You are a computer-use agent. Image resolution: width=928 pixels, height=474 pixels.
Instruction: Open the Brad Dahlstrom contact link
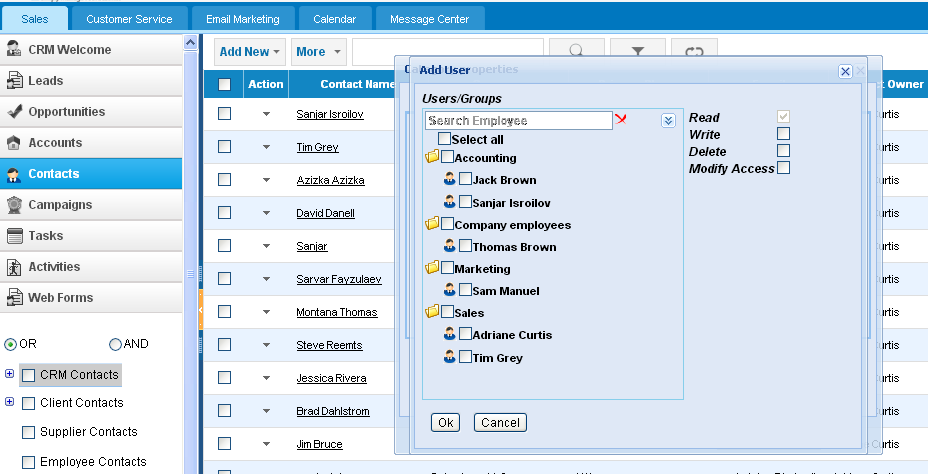333,411
